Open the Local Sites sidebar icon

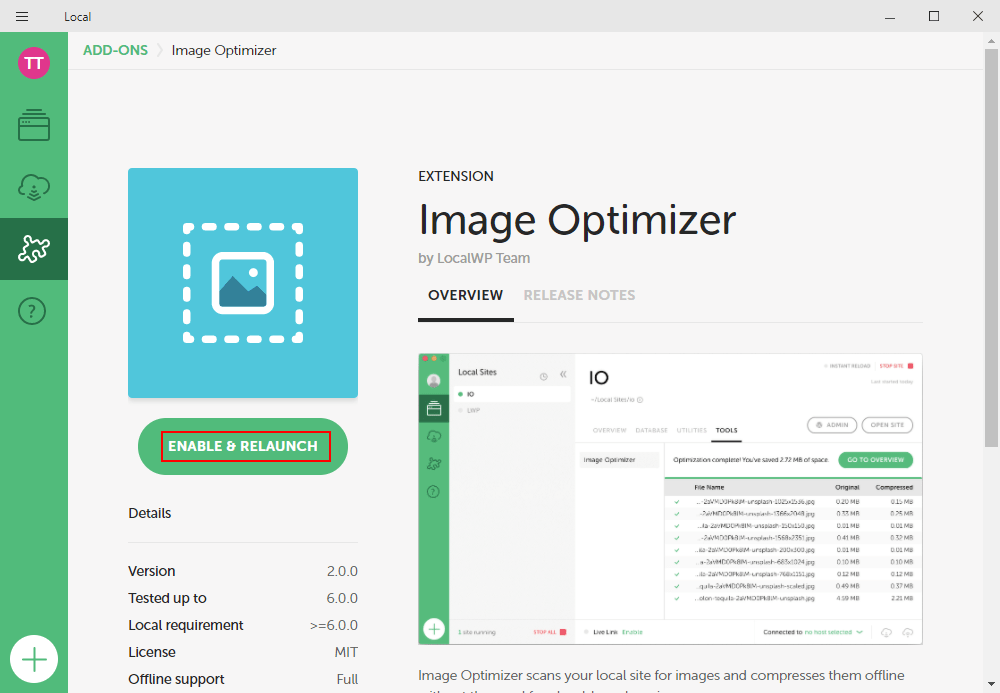pyautogui.click(x=34, y=125)
